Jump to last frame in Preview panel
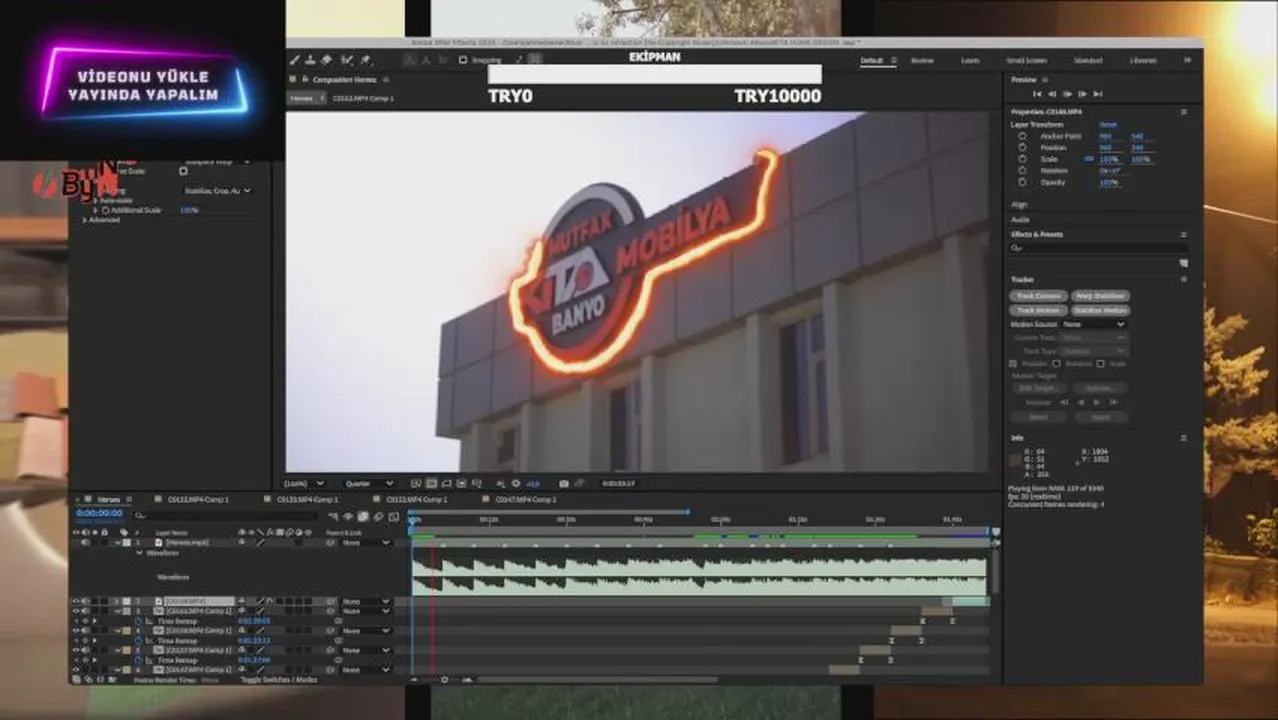 point(1098,94)
